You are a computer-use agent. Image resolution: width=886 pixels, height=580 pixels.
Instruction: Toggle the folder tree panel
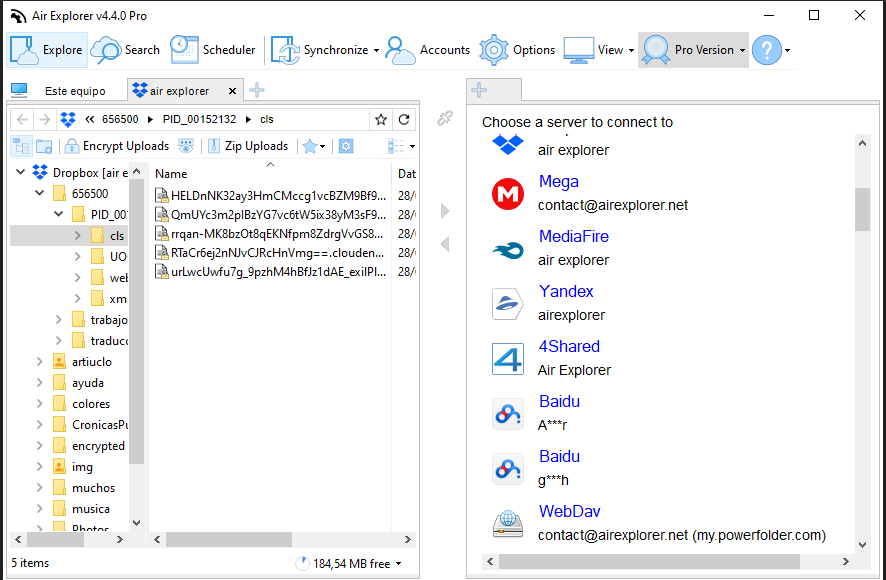(21, 146)
